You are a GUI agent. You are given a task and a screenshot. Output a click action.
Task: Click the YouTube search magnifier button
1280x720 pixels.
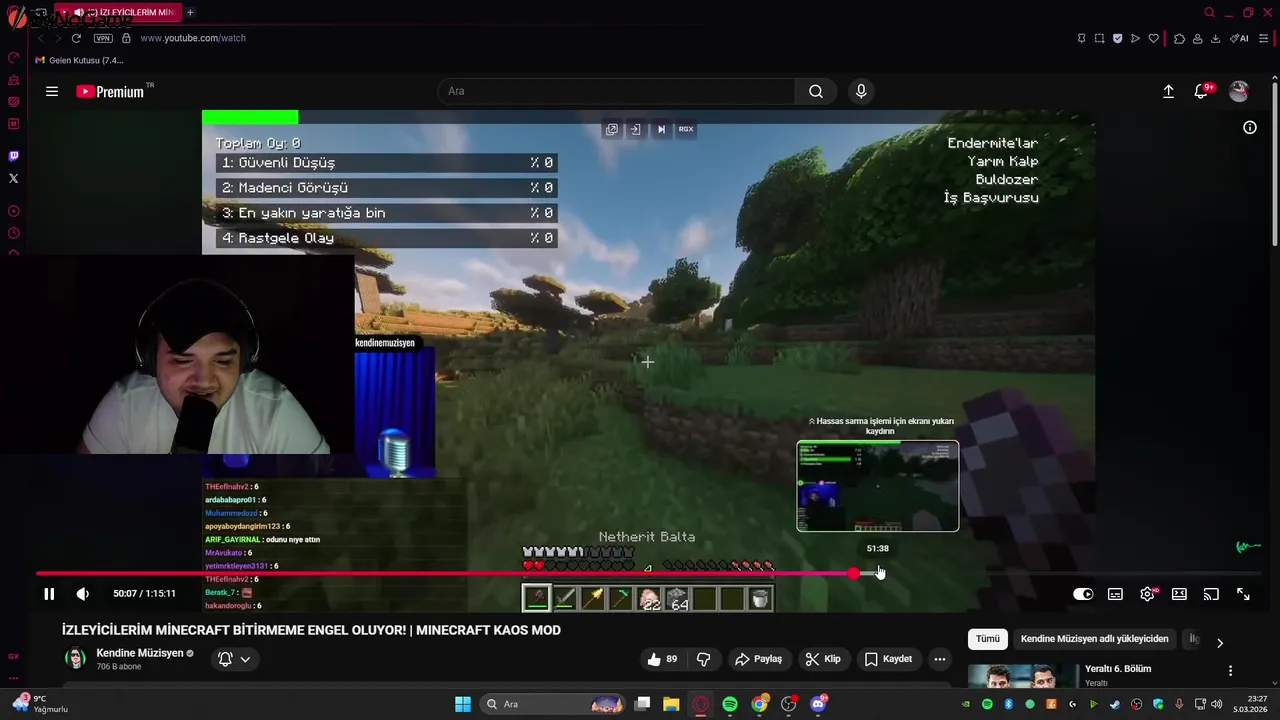click(816, 91)
